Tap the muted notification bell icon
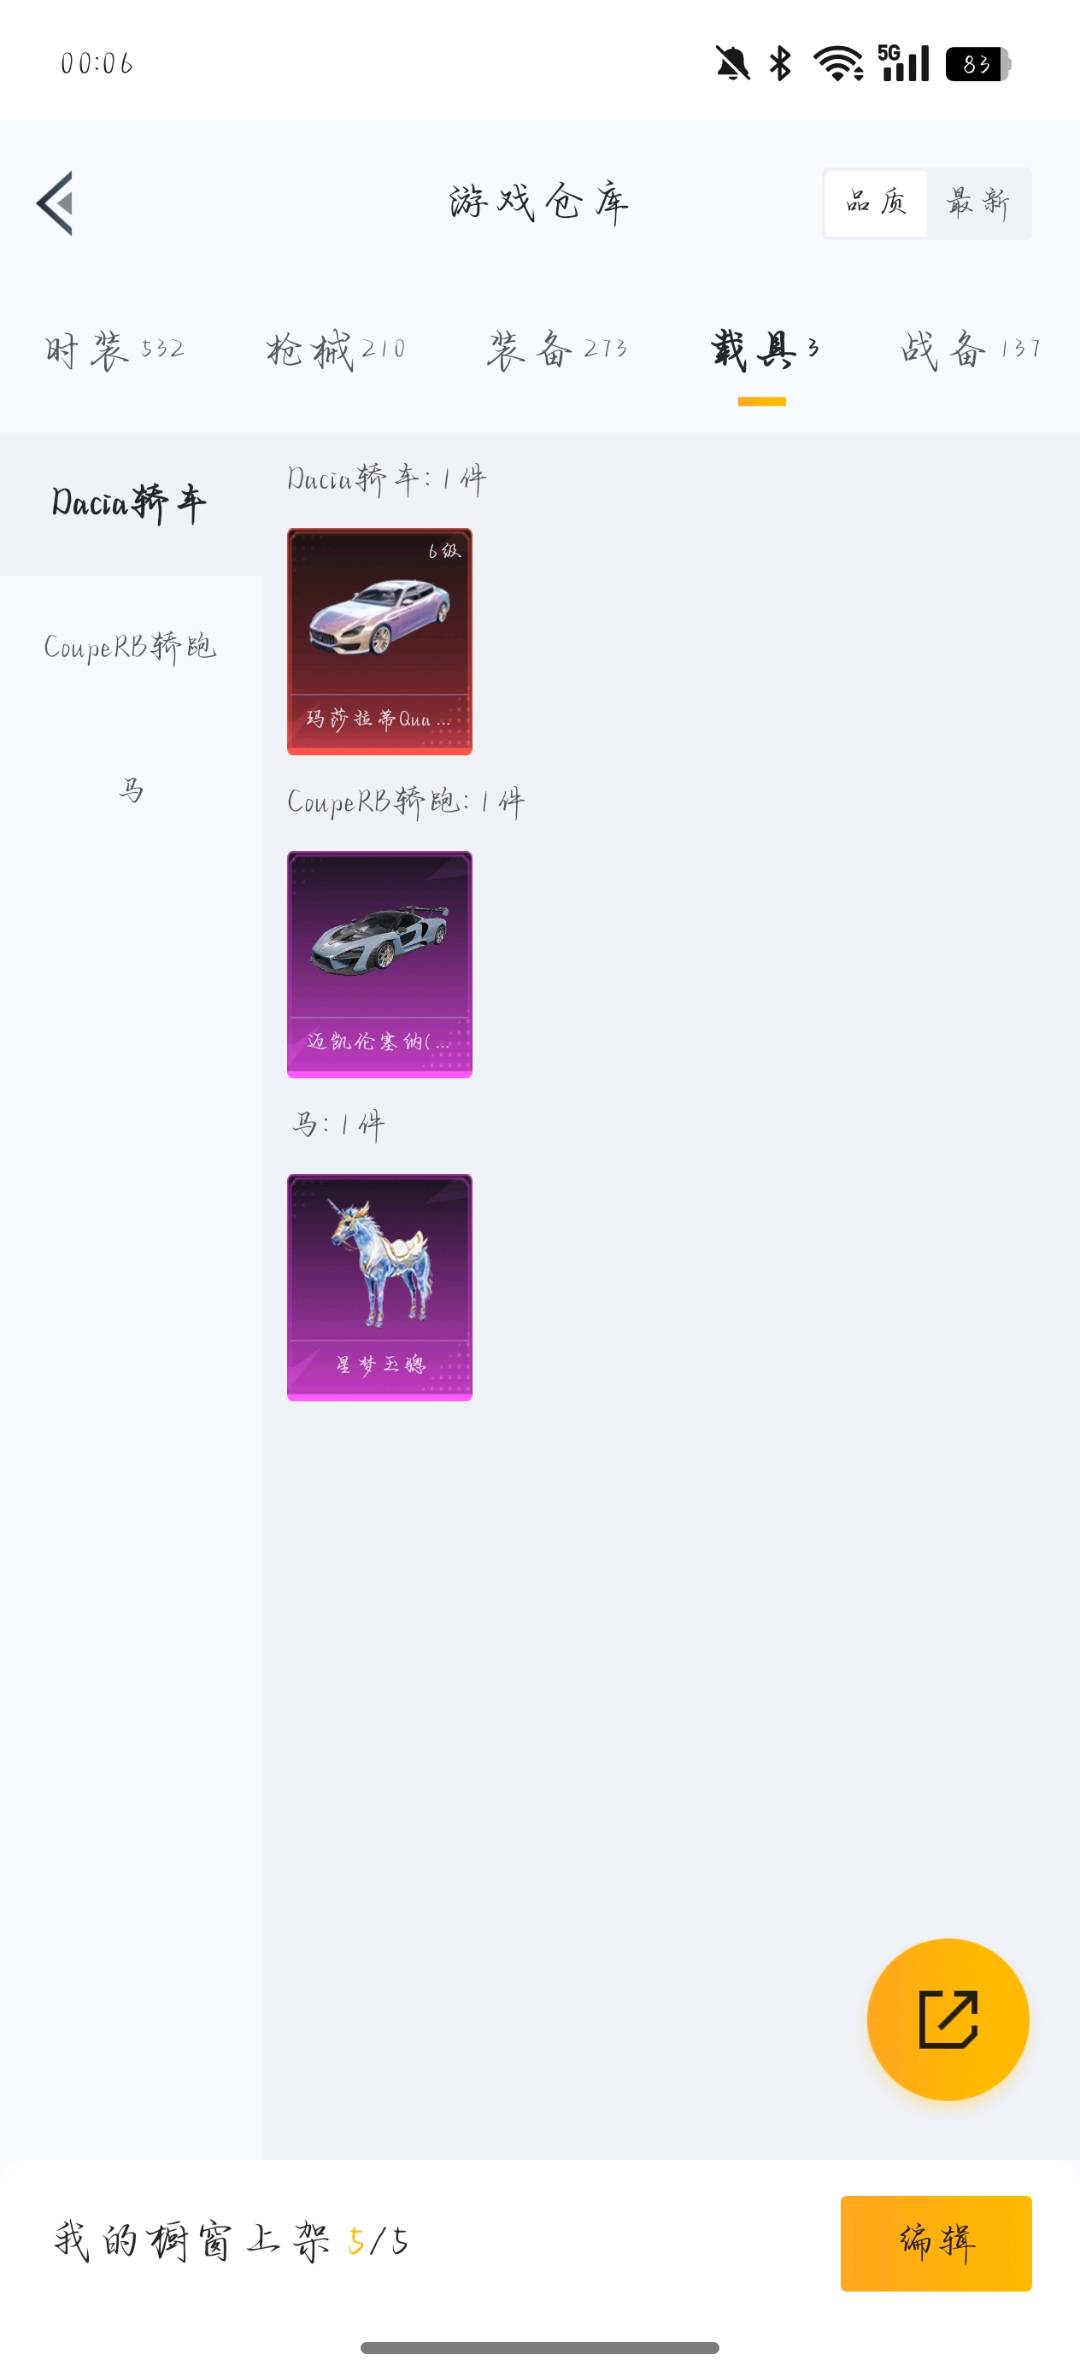Viewport: 1080px width, 2375px height. click(x=732, y=64)
